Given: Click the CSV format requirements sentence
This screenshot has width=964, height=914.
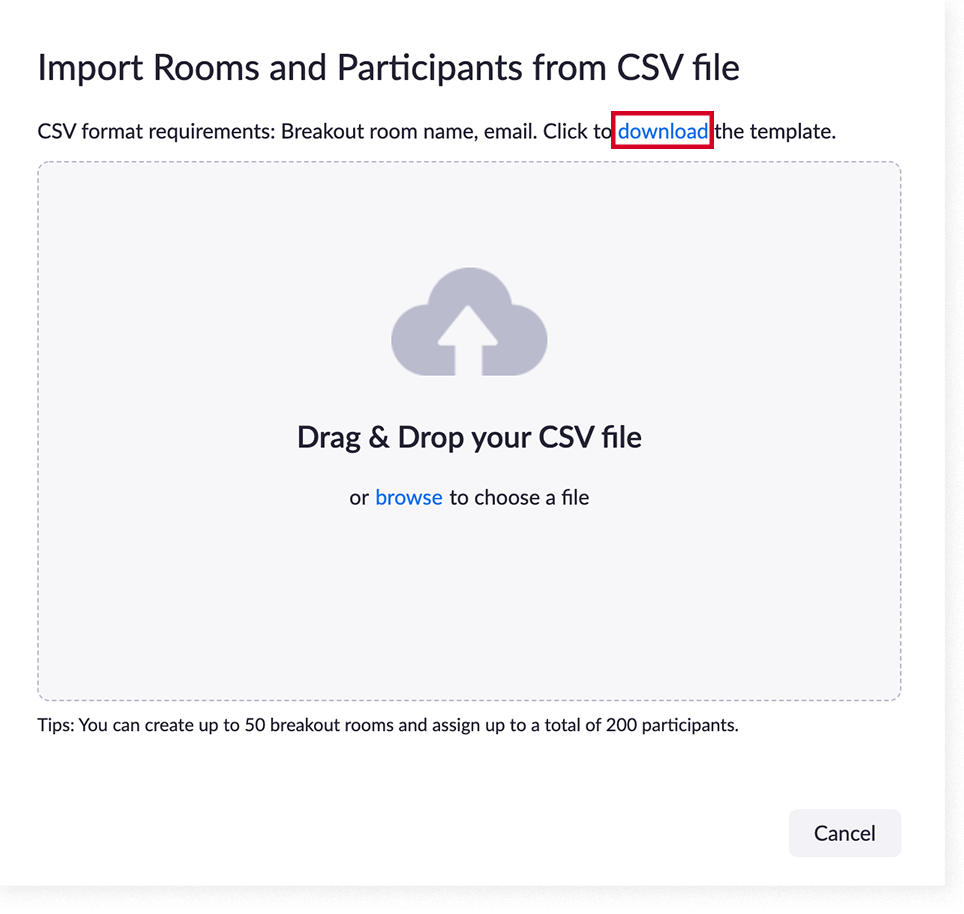Looking at the screenshot, I should [x=300, y=131].
